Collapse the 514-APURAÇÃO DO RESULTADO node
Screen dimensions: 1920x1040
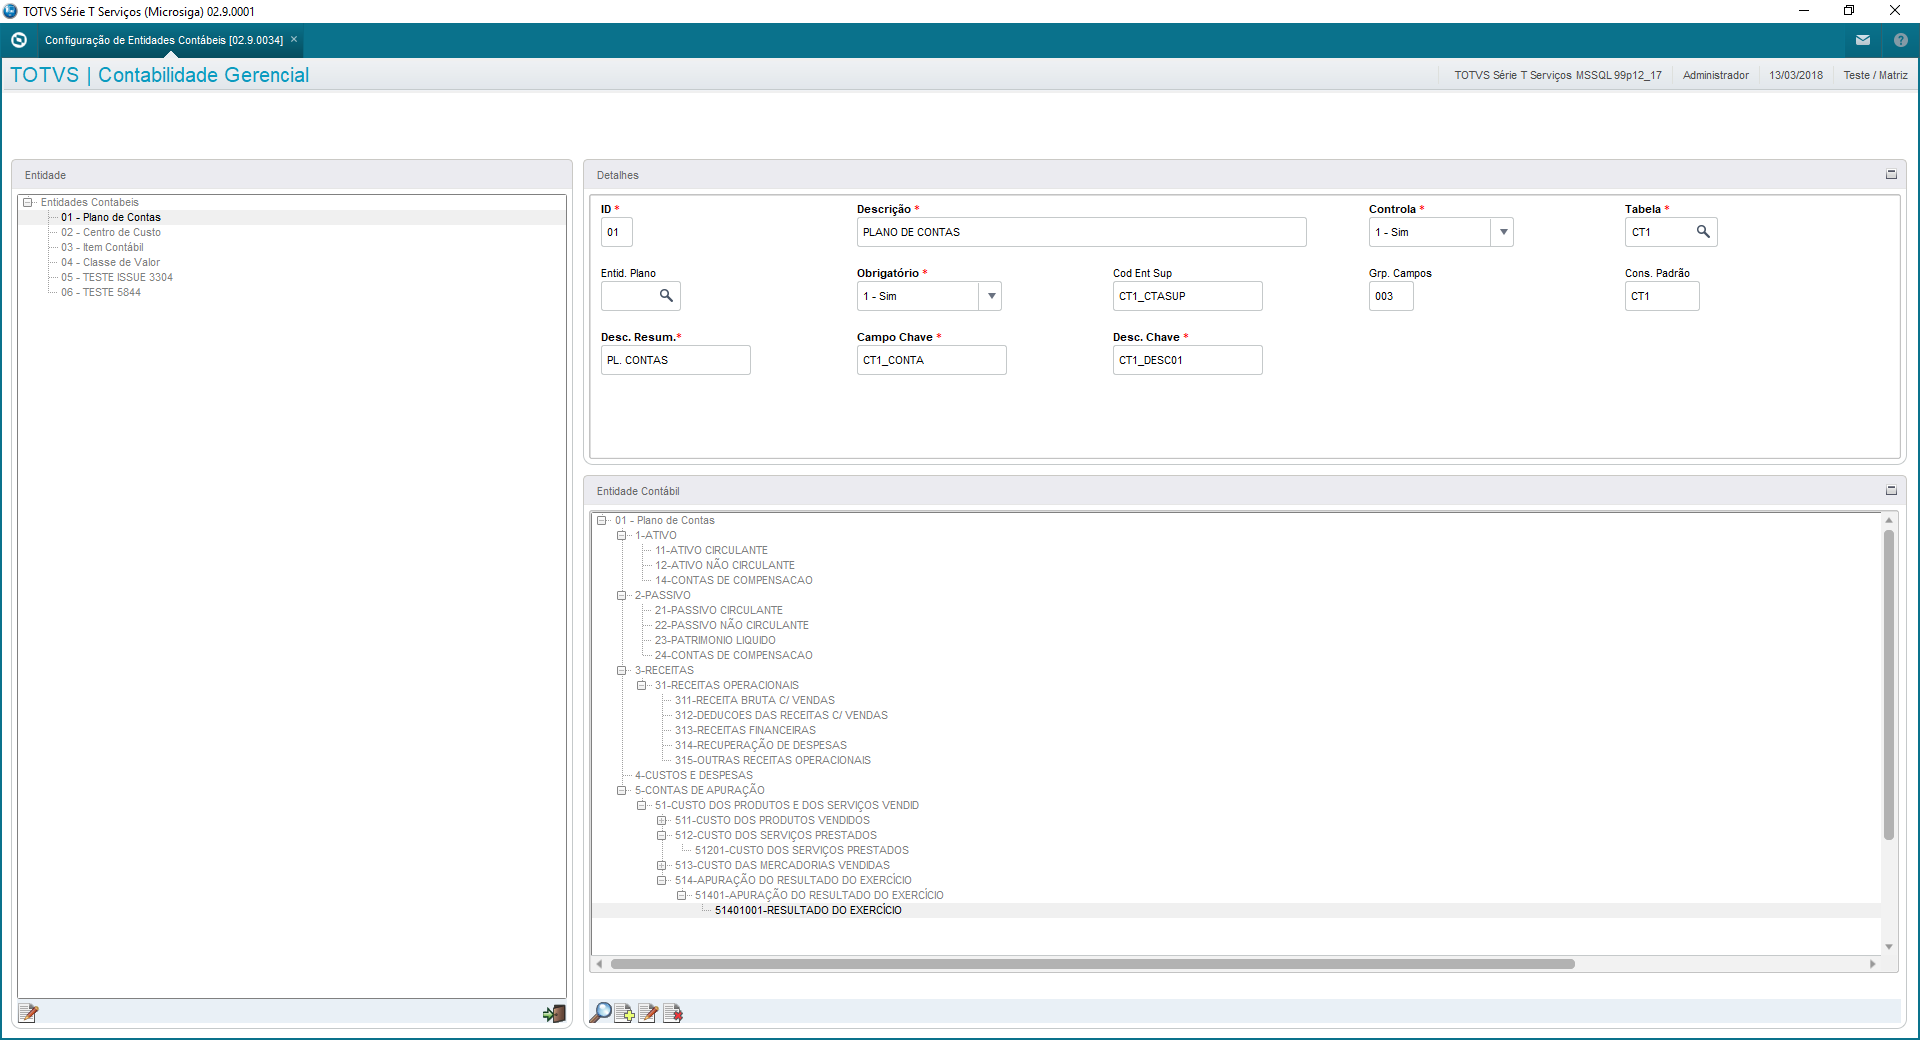(662, 880)
